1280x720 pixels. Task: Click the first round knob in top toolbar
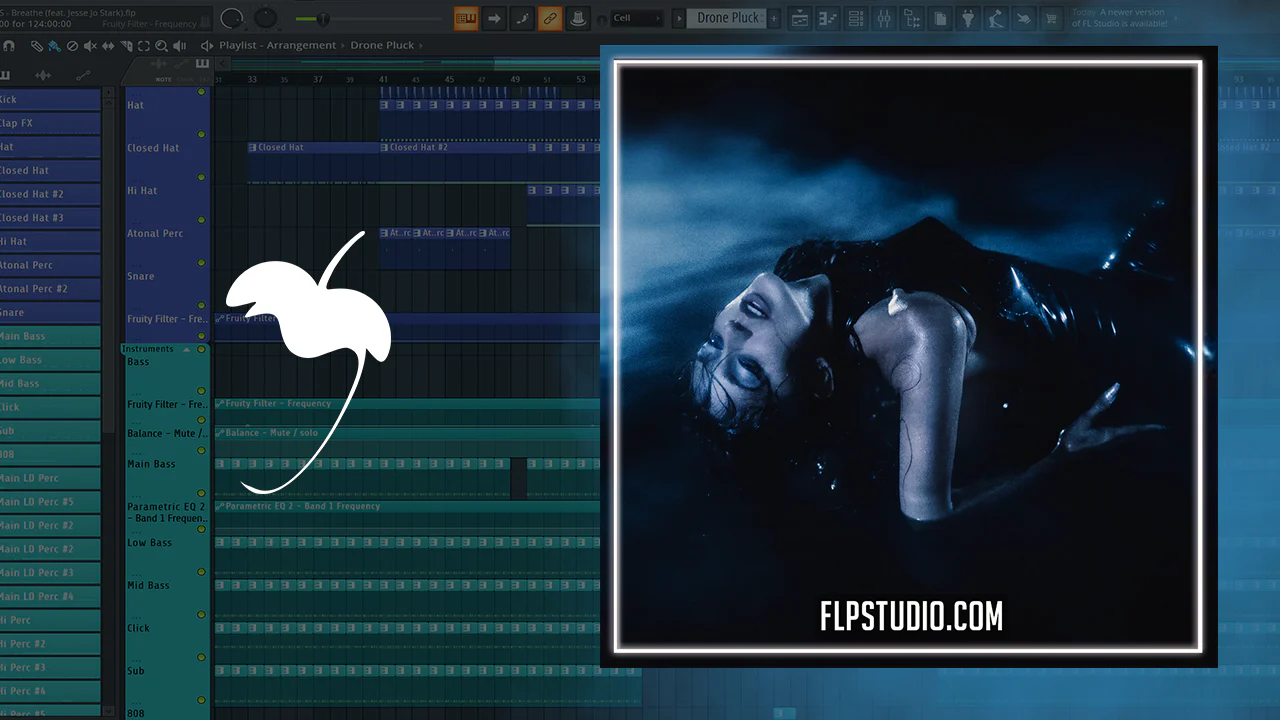coord(231,18)
